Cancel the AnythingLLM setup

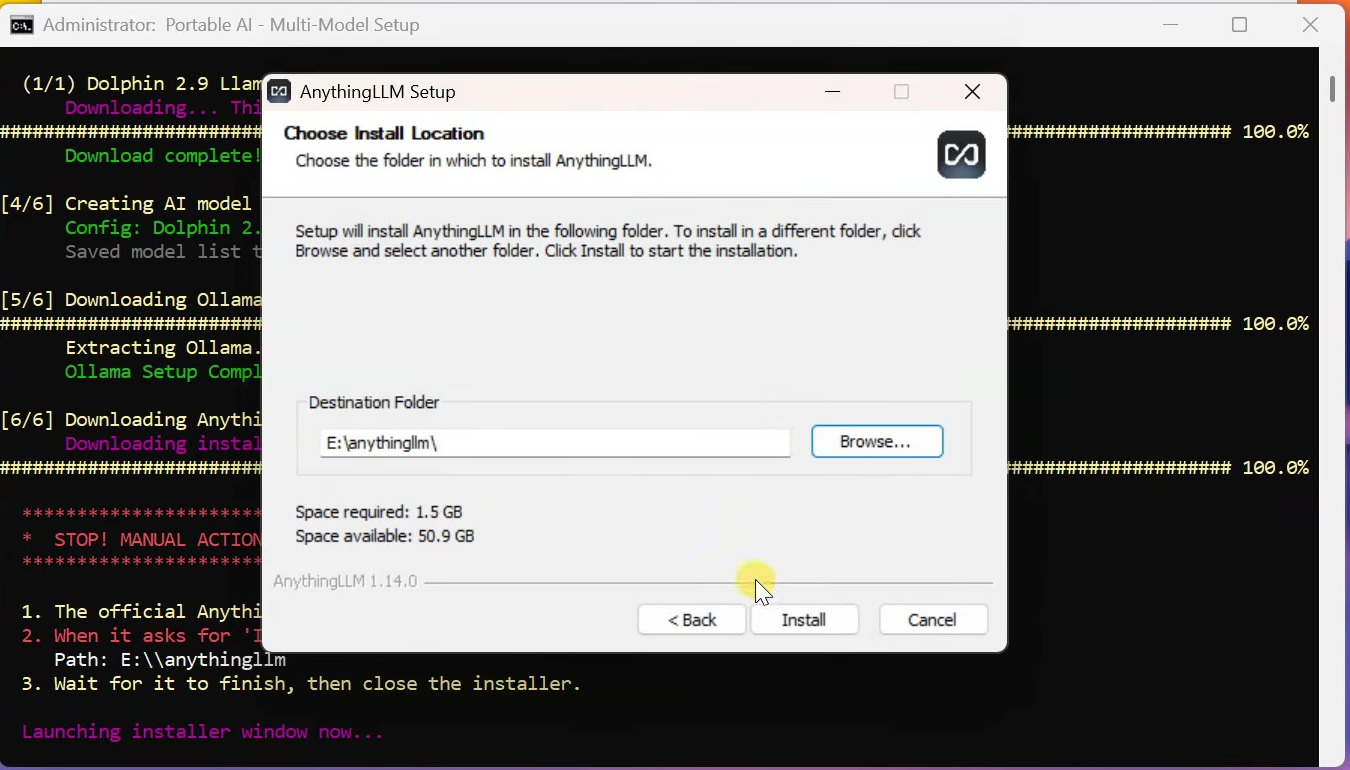(x=932, y=620)
